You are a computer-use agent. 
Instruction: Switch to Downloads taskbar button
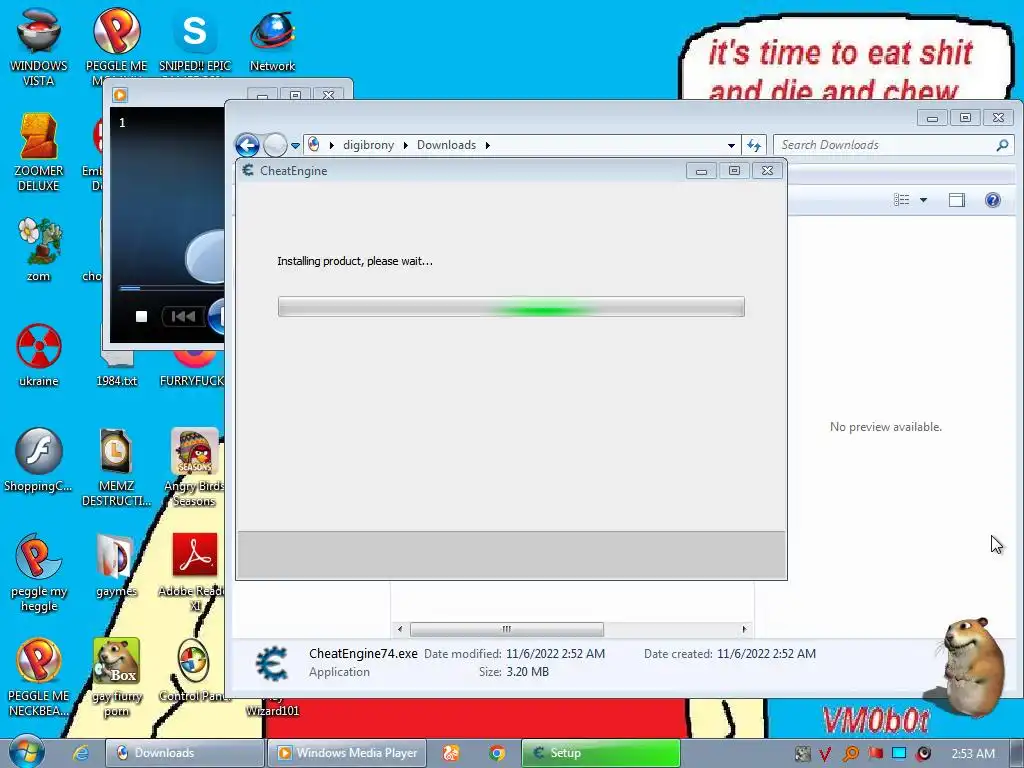[185, 753]
